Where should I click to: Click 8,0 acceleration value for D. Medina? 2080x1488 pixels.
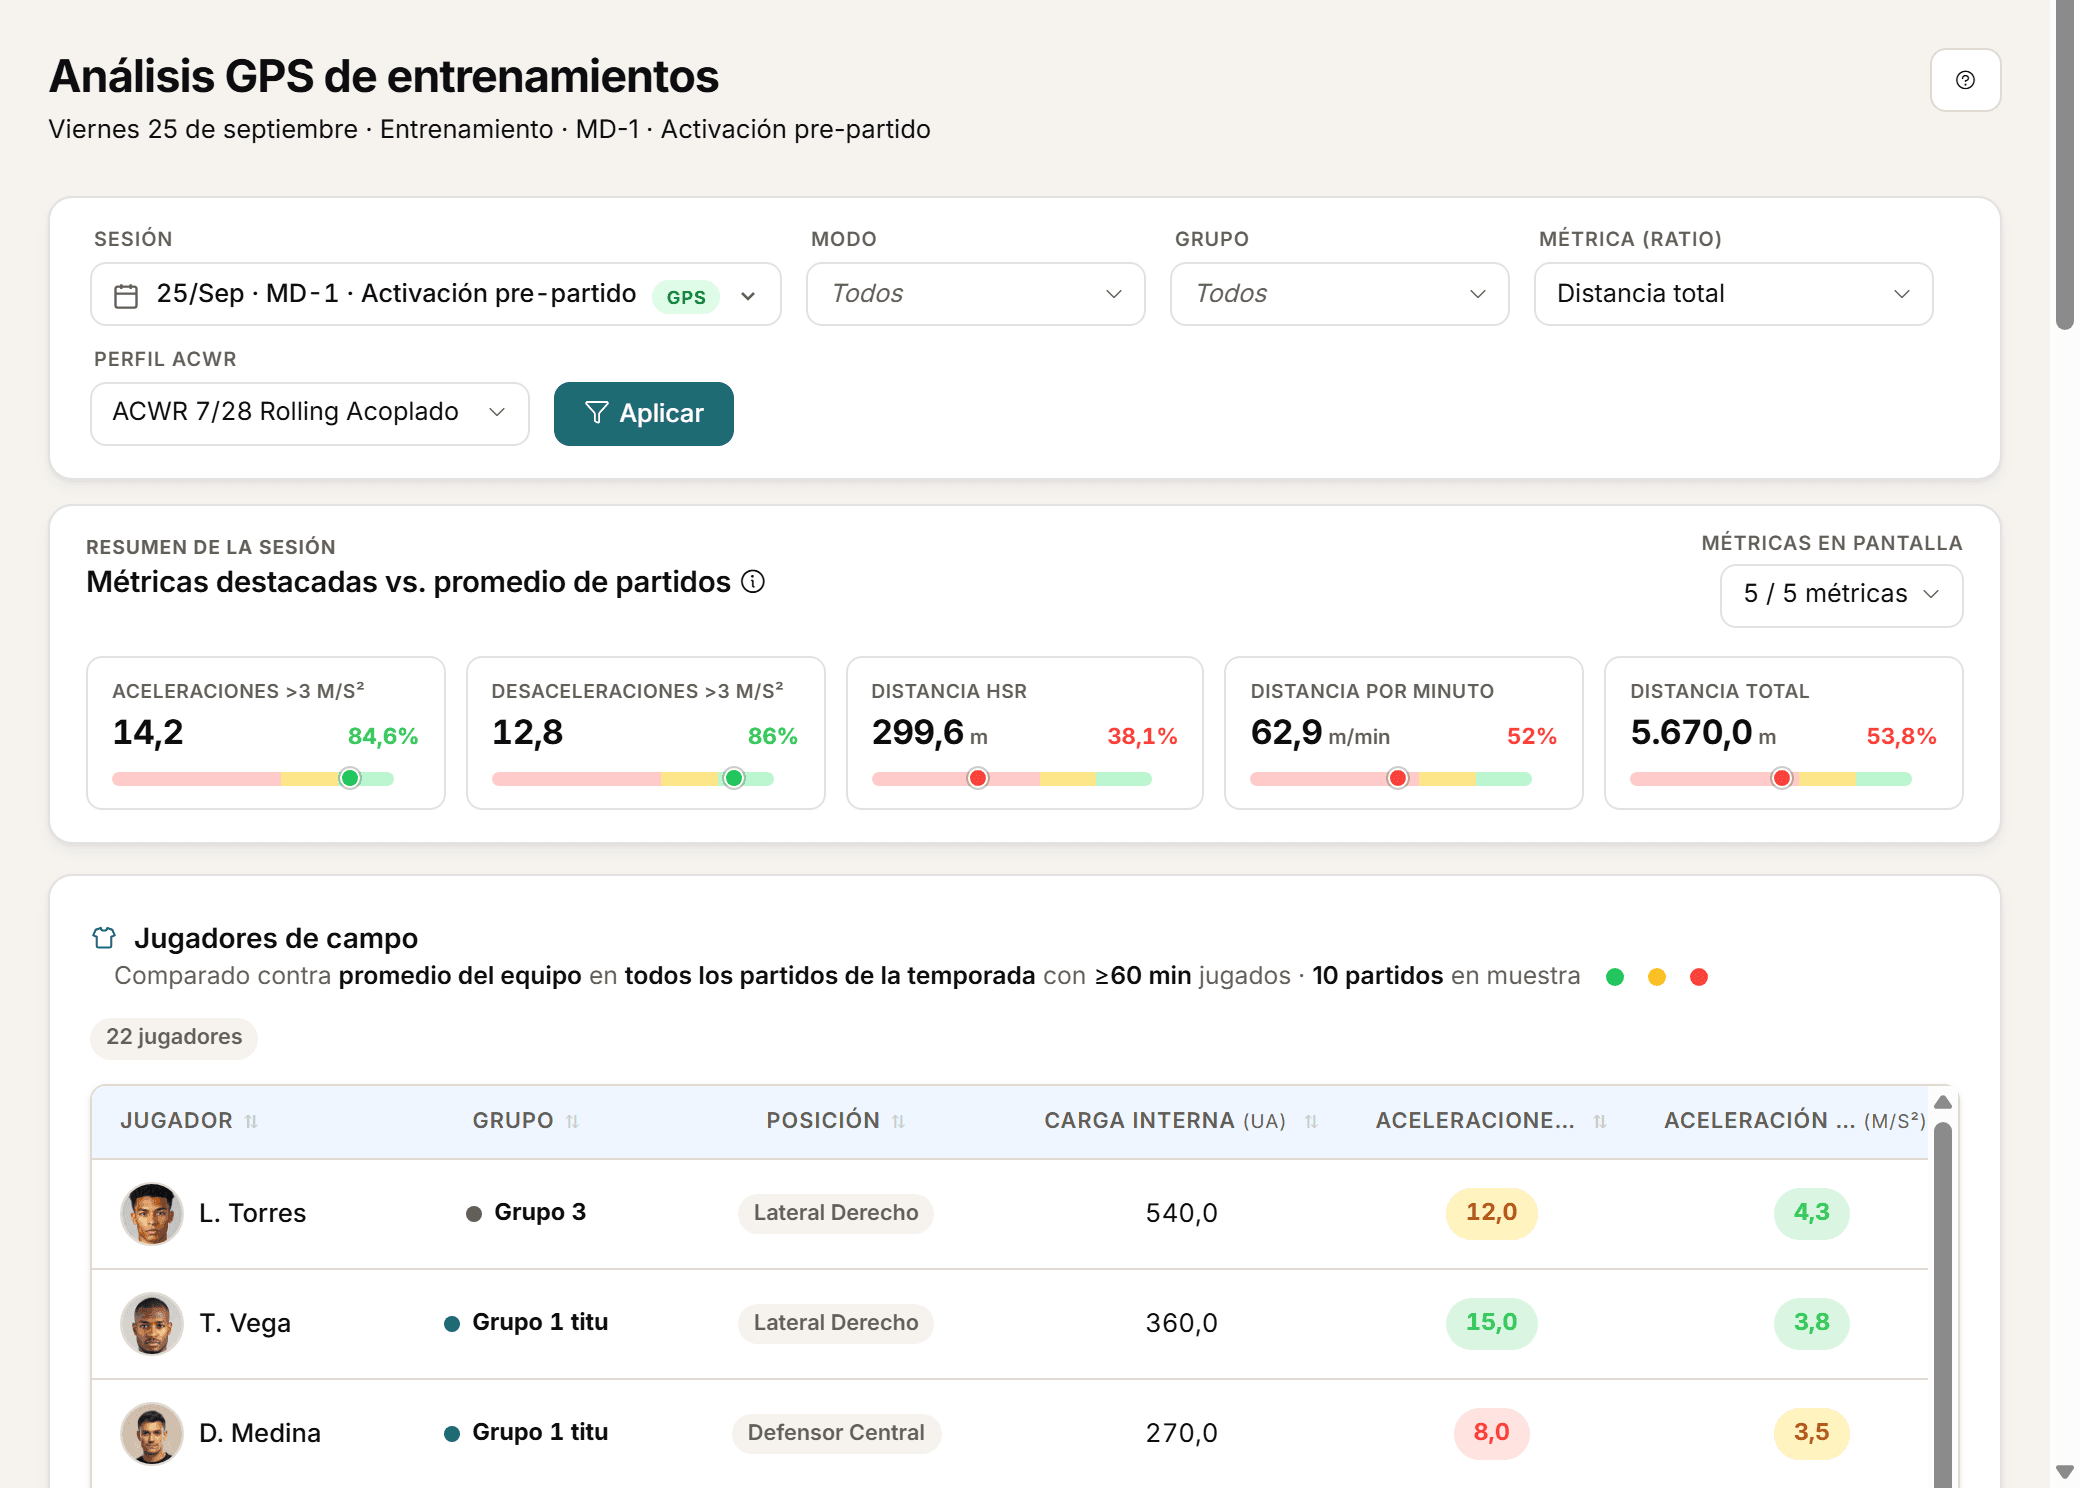pyautogui.click(x=1492, y=1434)
